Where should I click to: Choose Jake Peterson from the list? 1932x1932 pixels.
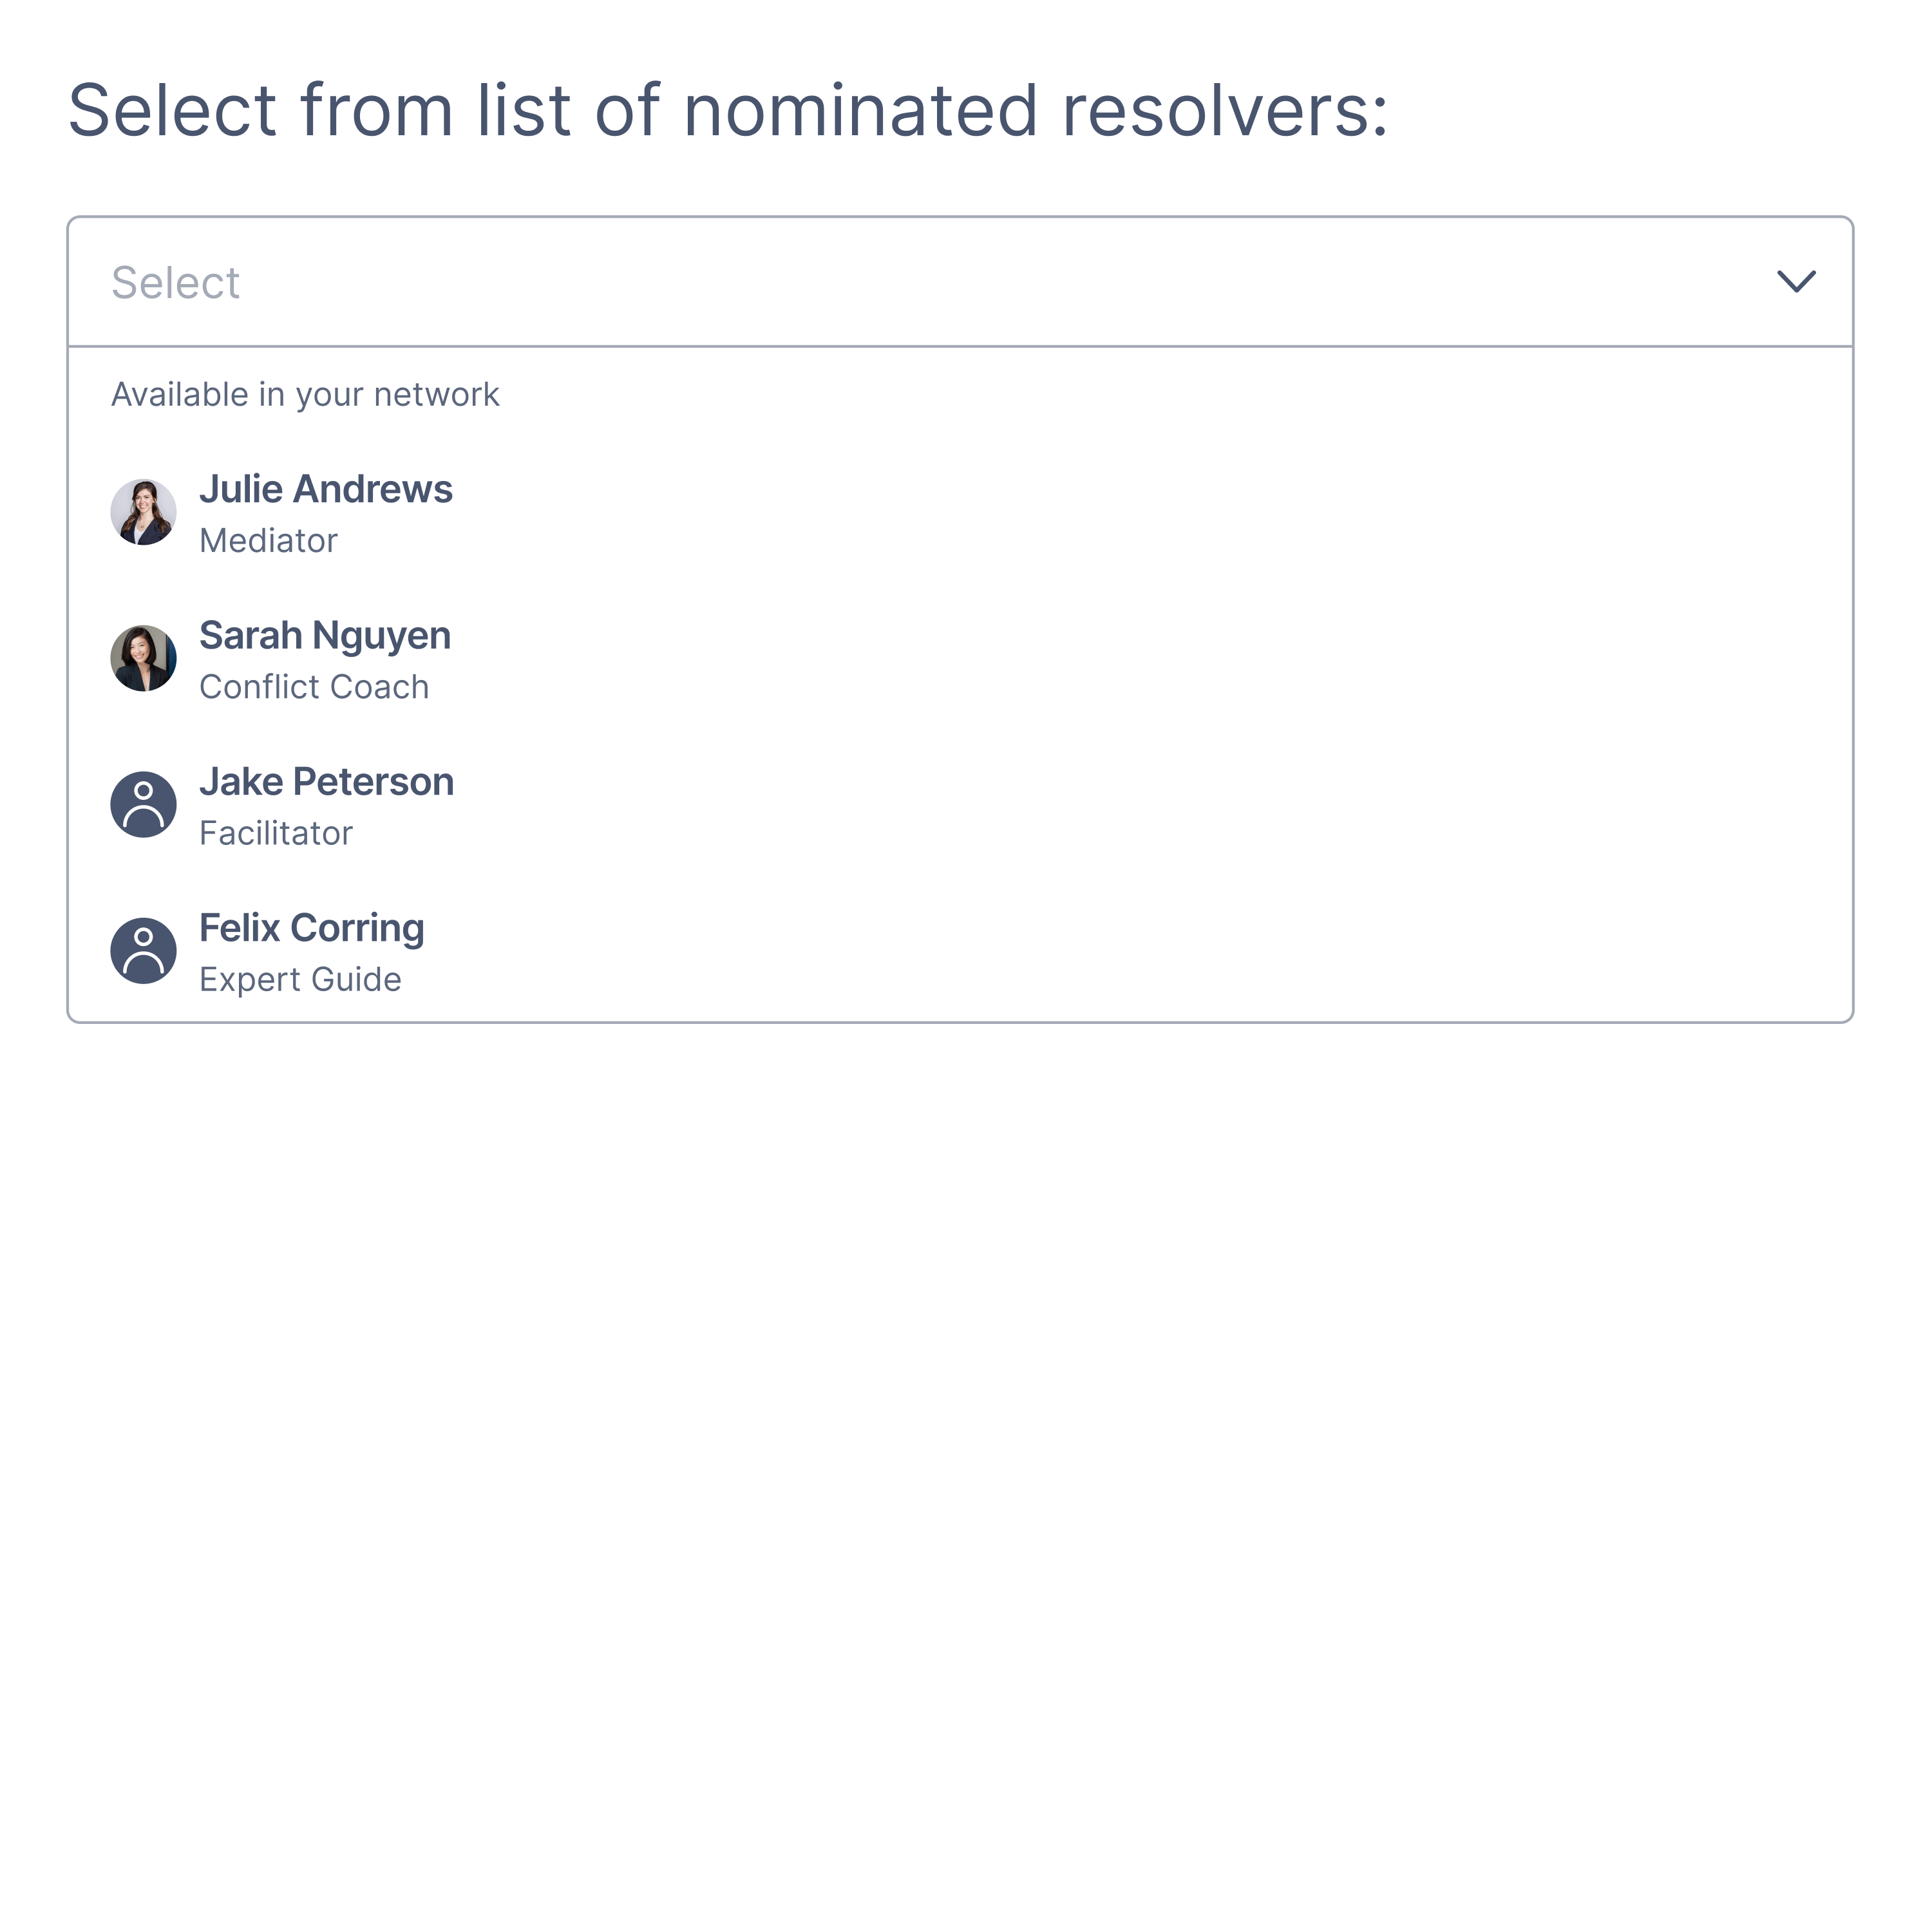[326, 782]
